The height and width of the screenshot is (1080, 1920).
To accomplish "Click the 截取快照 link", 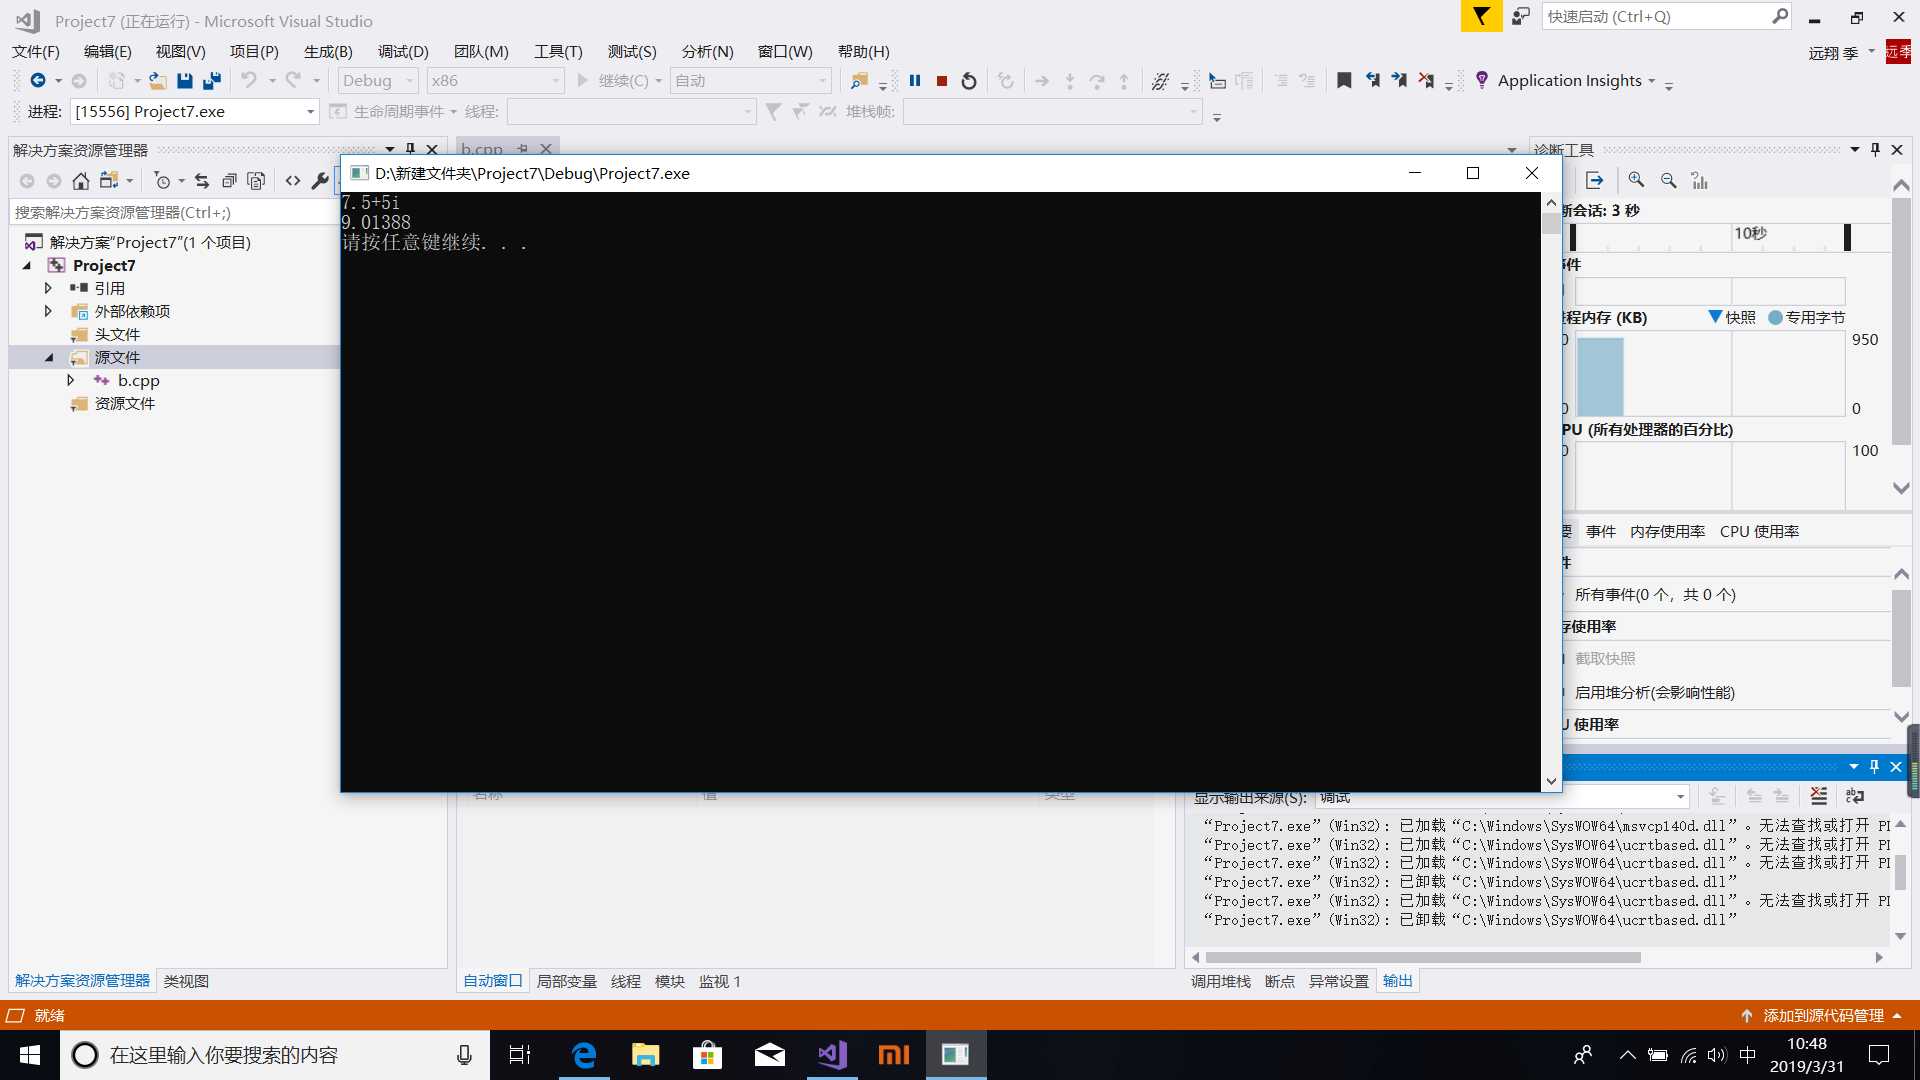I will click(1605, 658).
